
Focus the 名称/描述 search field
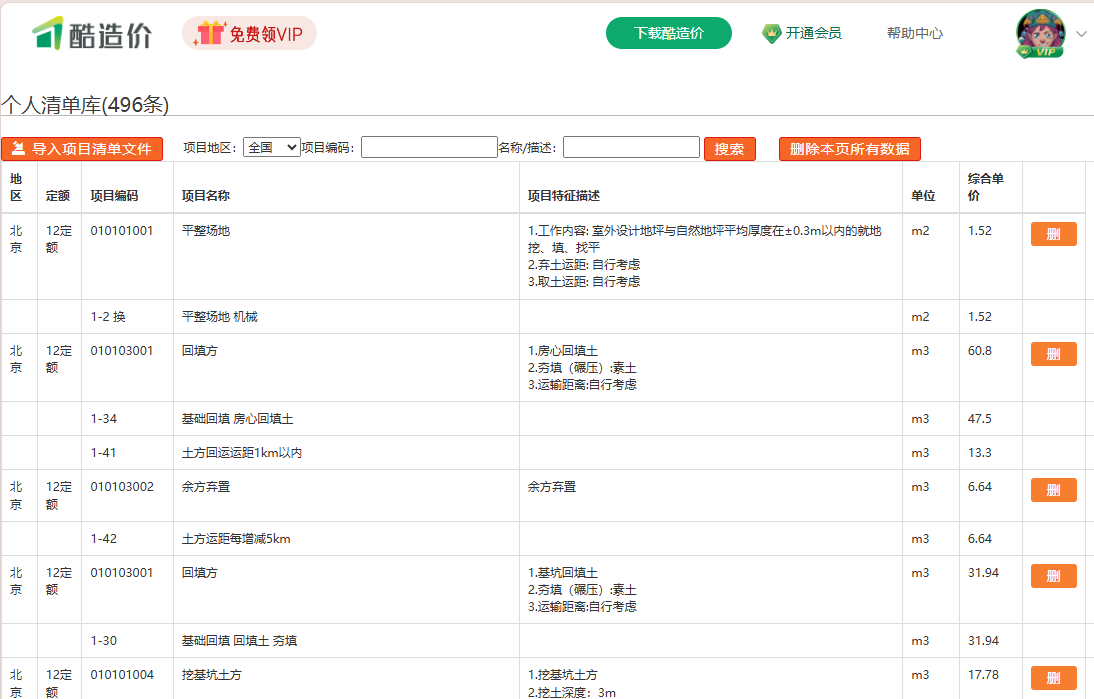pyautogui.click(x=631, y=147)
